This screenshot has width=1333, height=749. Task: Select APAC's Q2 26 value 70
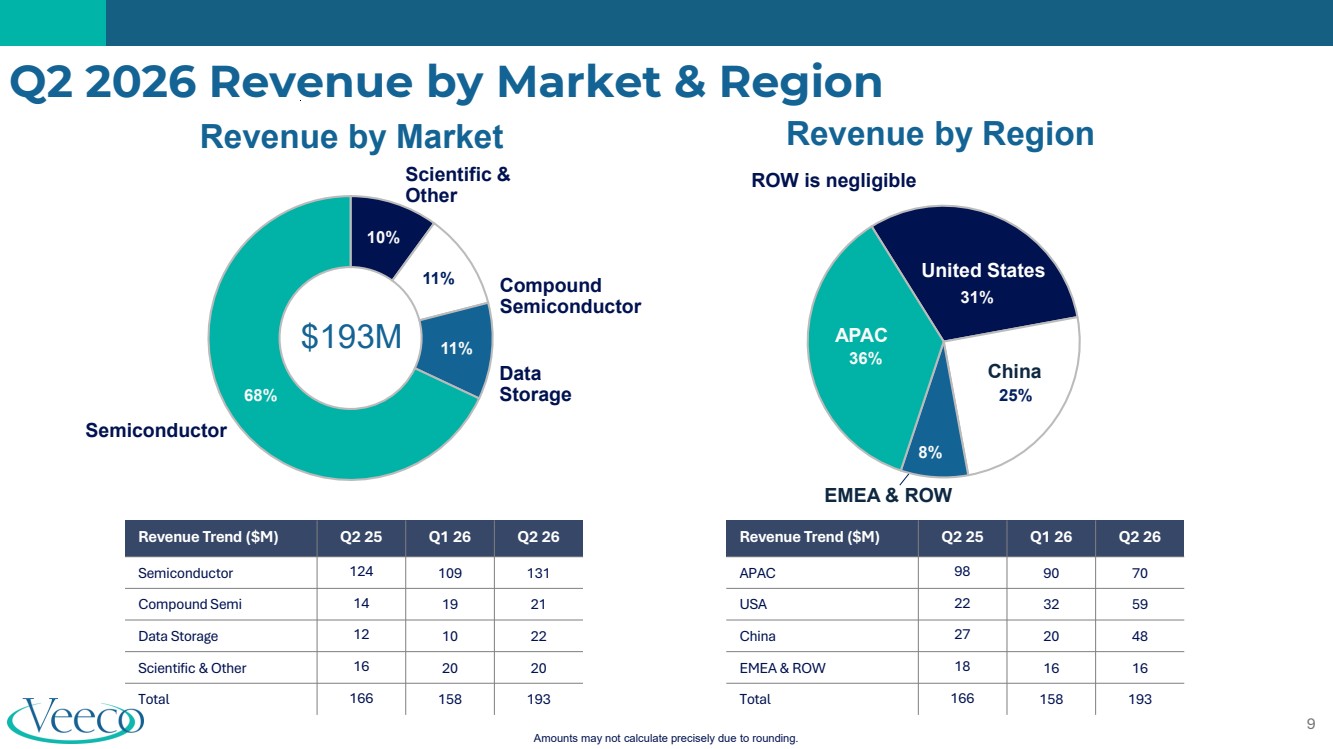pos(1140,574)
